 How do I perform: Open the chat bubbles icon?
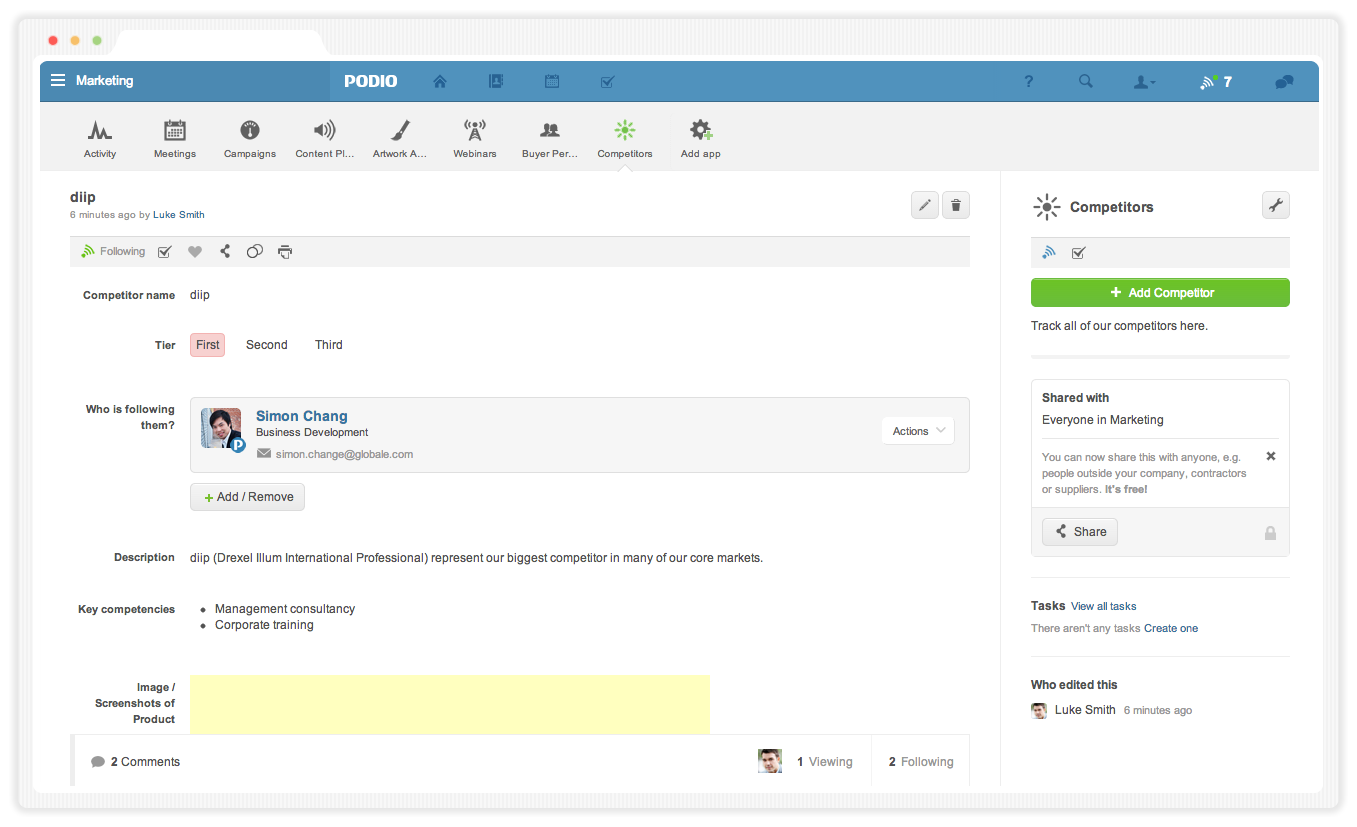[1284, 82]
